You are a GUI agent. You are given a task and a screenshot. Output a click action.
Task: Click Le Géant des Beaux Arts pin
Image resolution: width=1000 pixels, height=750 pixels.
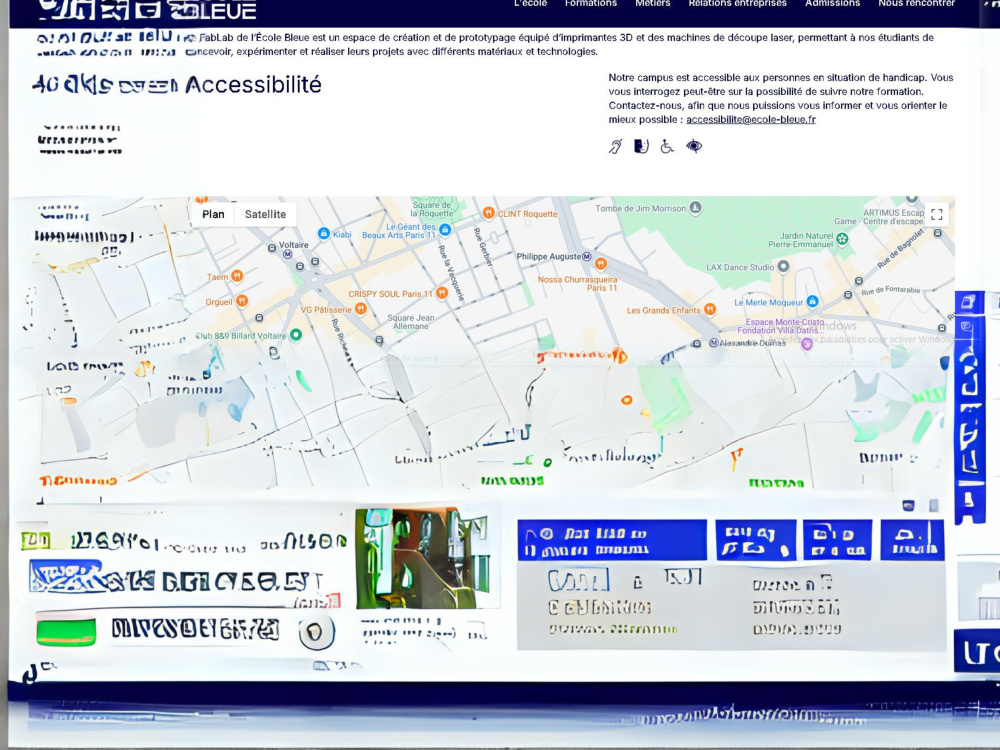coord(445,229)
